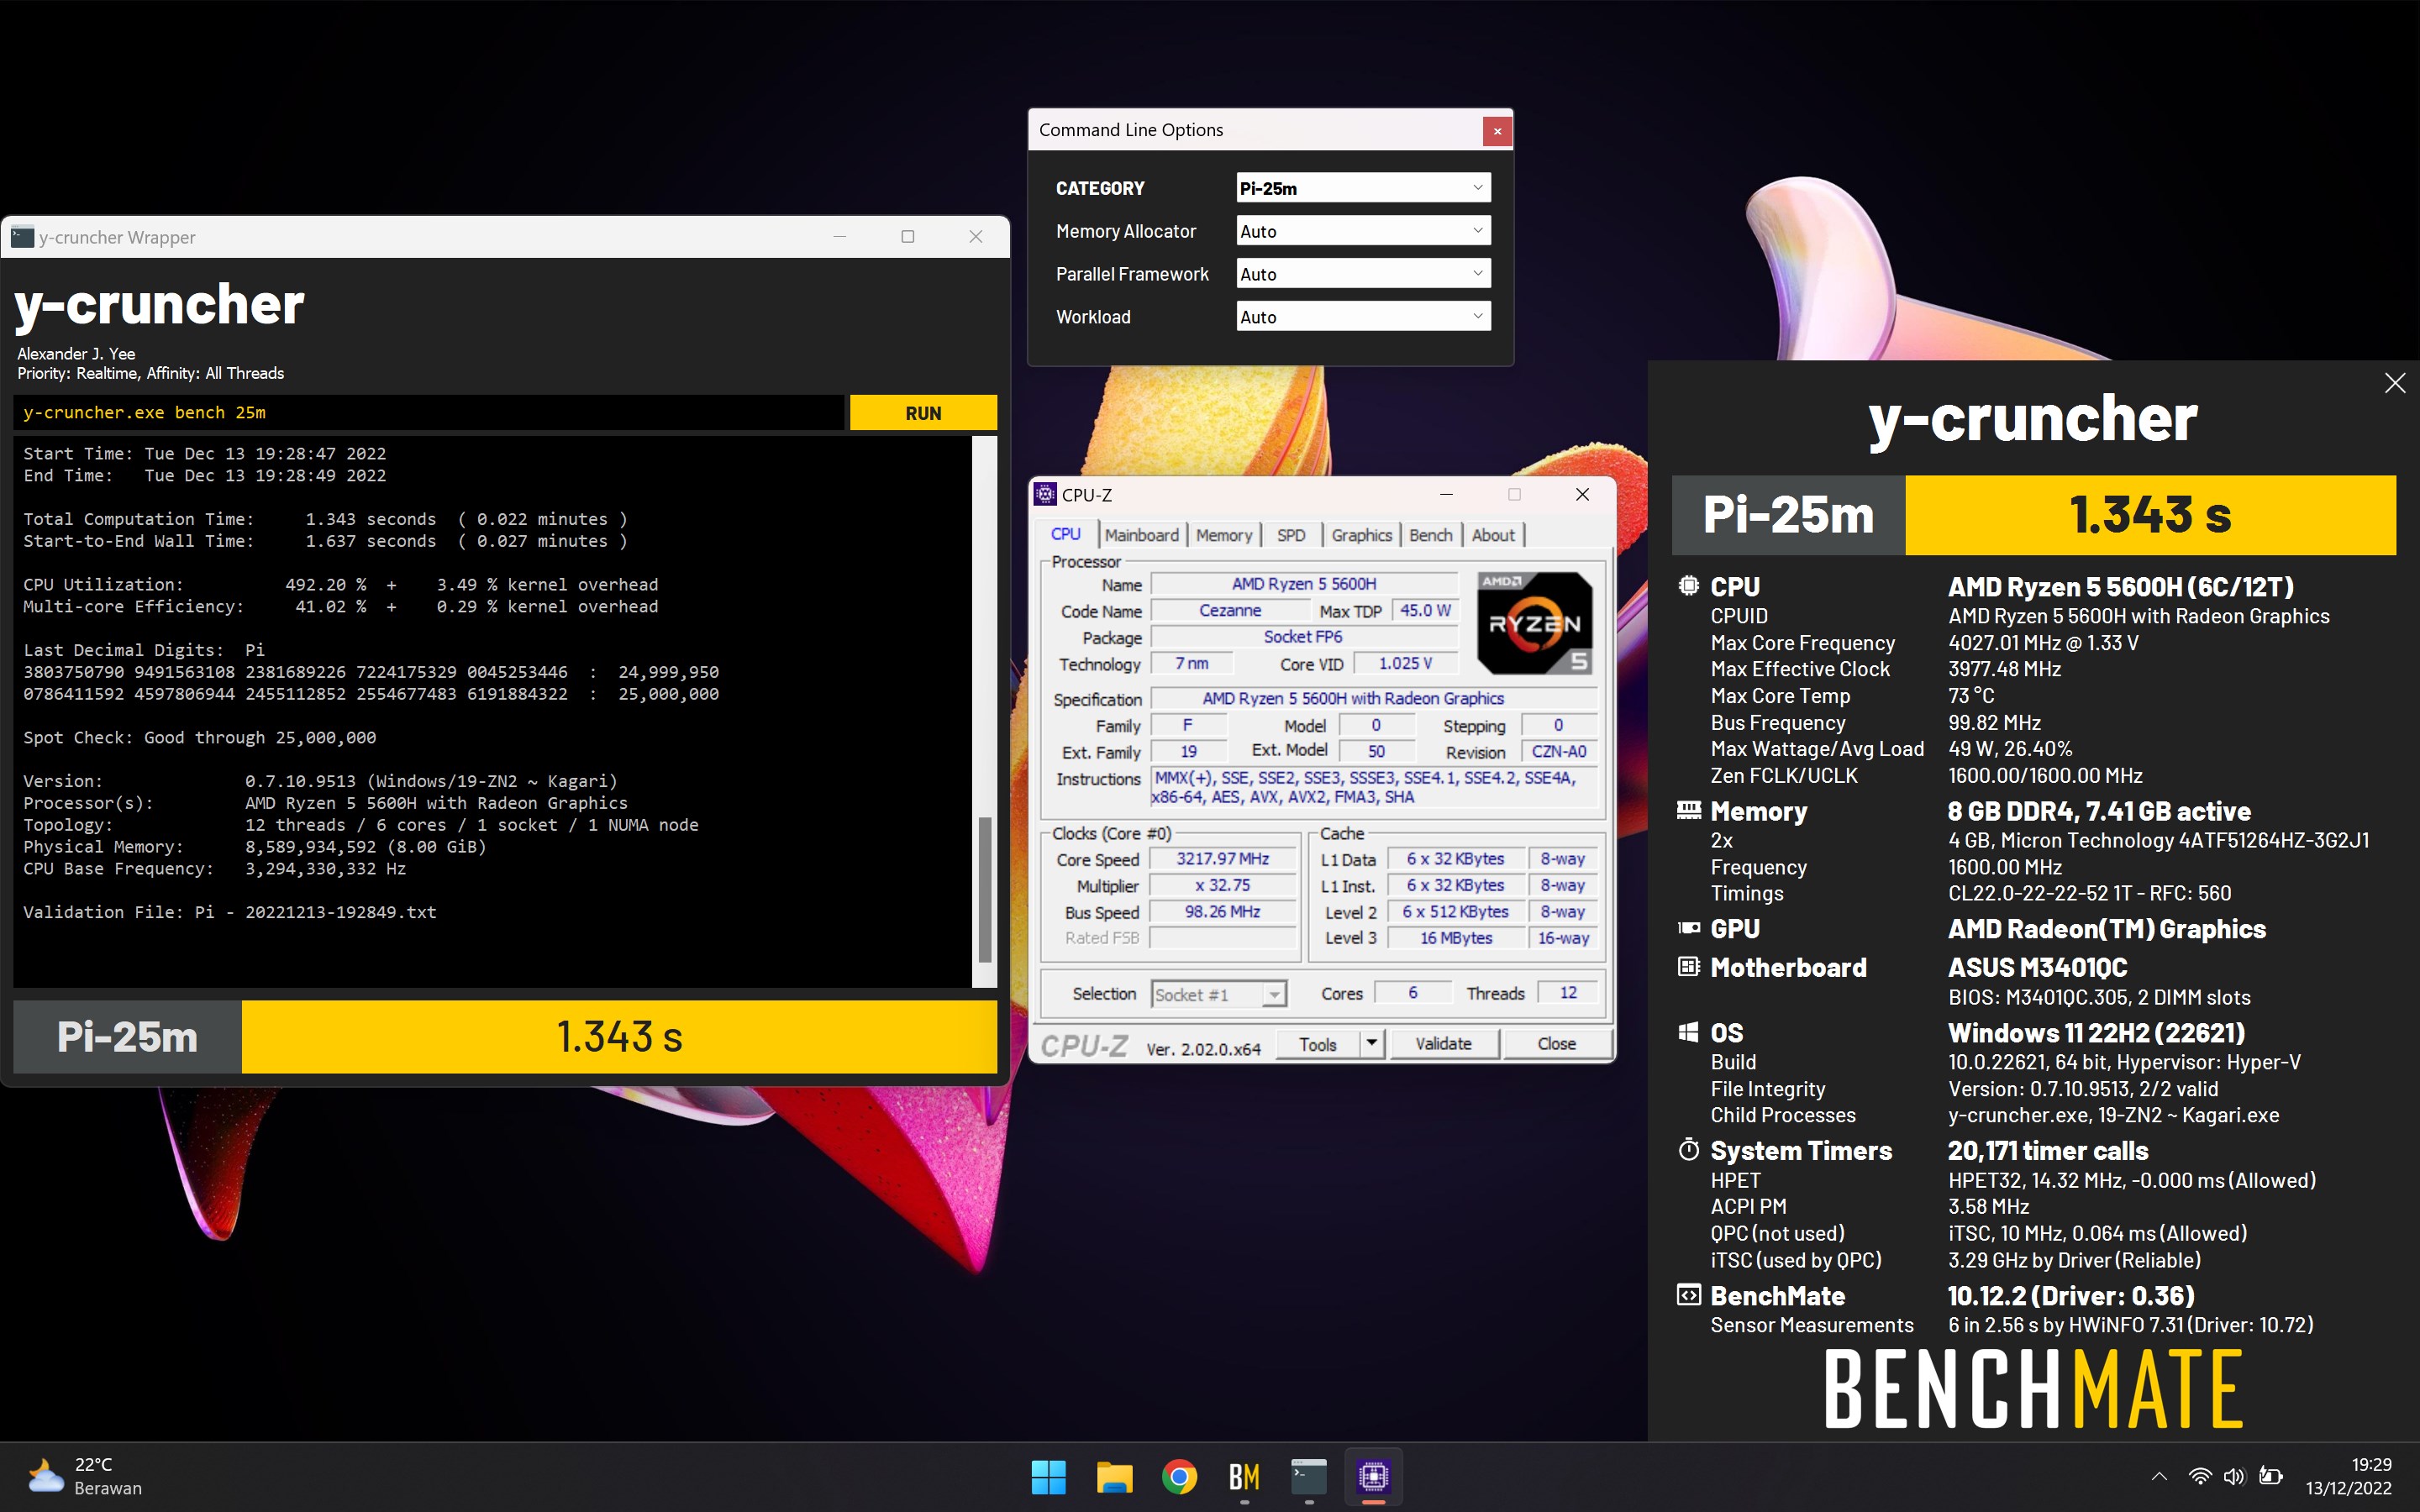Switch to the Memory tab in CPU-Z
The height and width of the screenshot is (1512, 2420).
click(x=1224, y=535)
